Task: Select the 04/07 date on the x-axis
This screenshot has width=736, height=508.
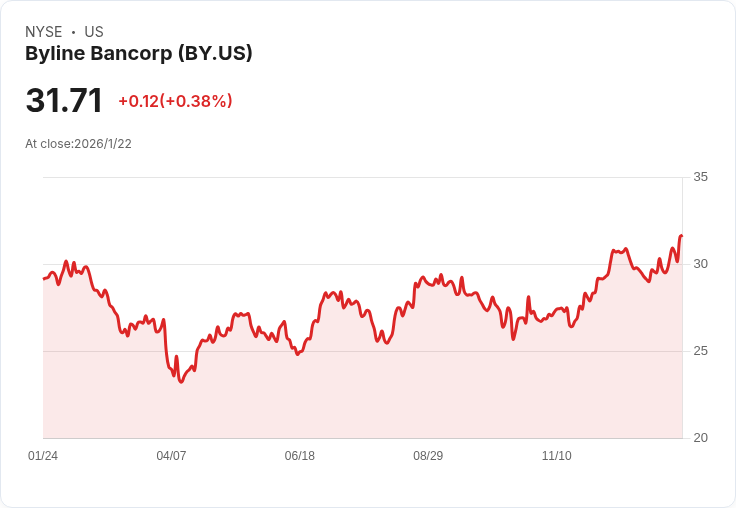Action: point(171,456)
